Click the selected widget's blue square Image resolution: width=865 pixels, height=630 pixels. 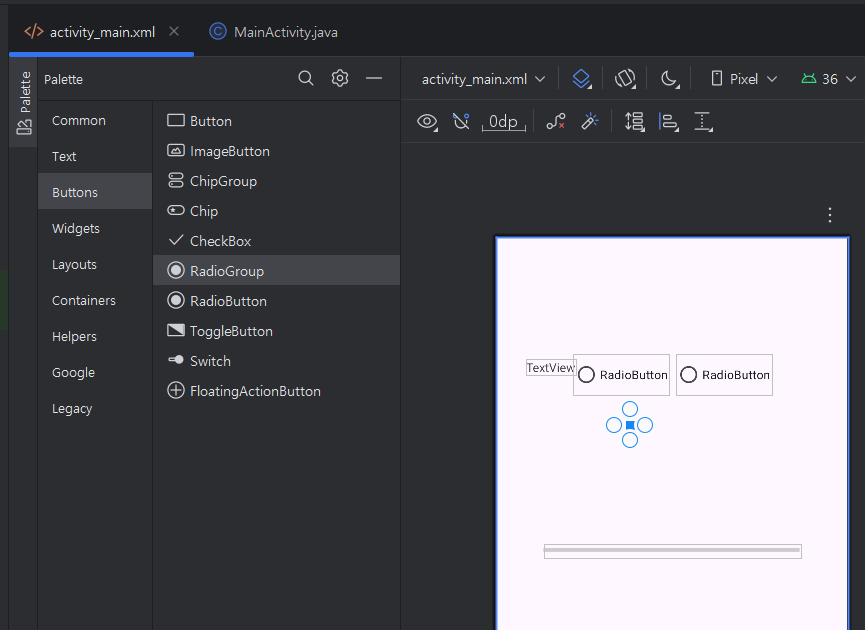click(x=629, y=425)
